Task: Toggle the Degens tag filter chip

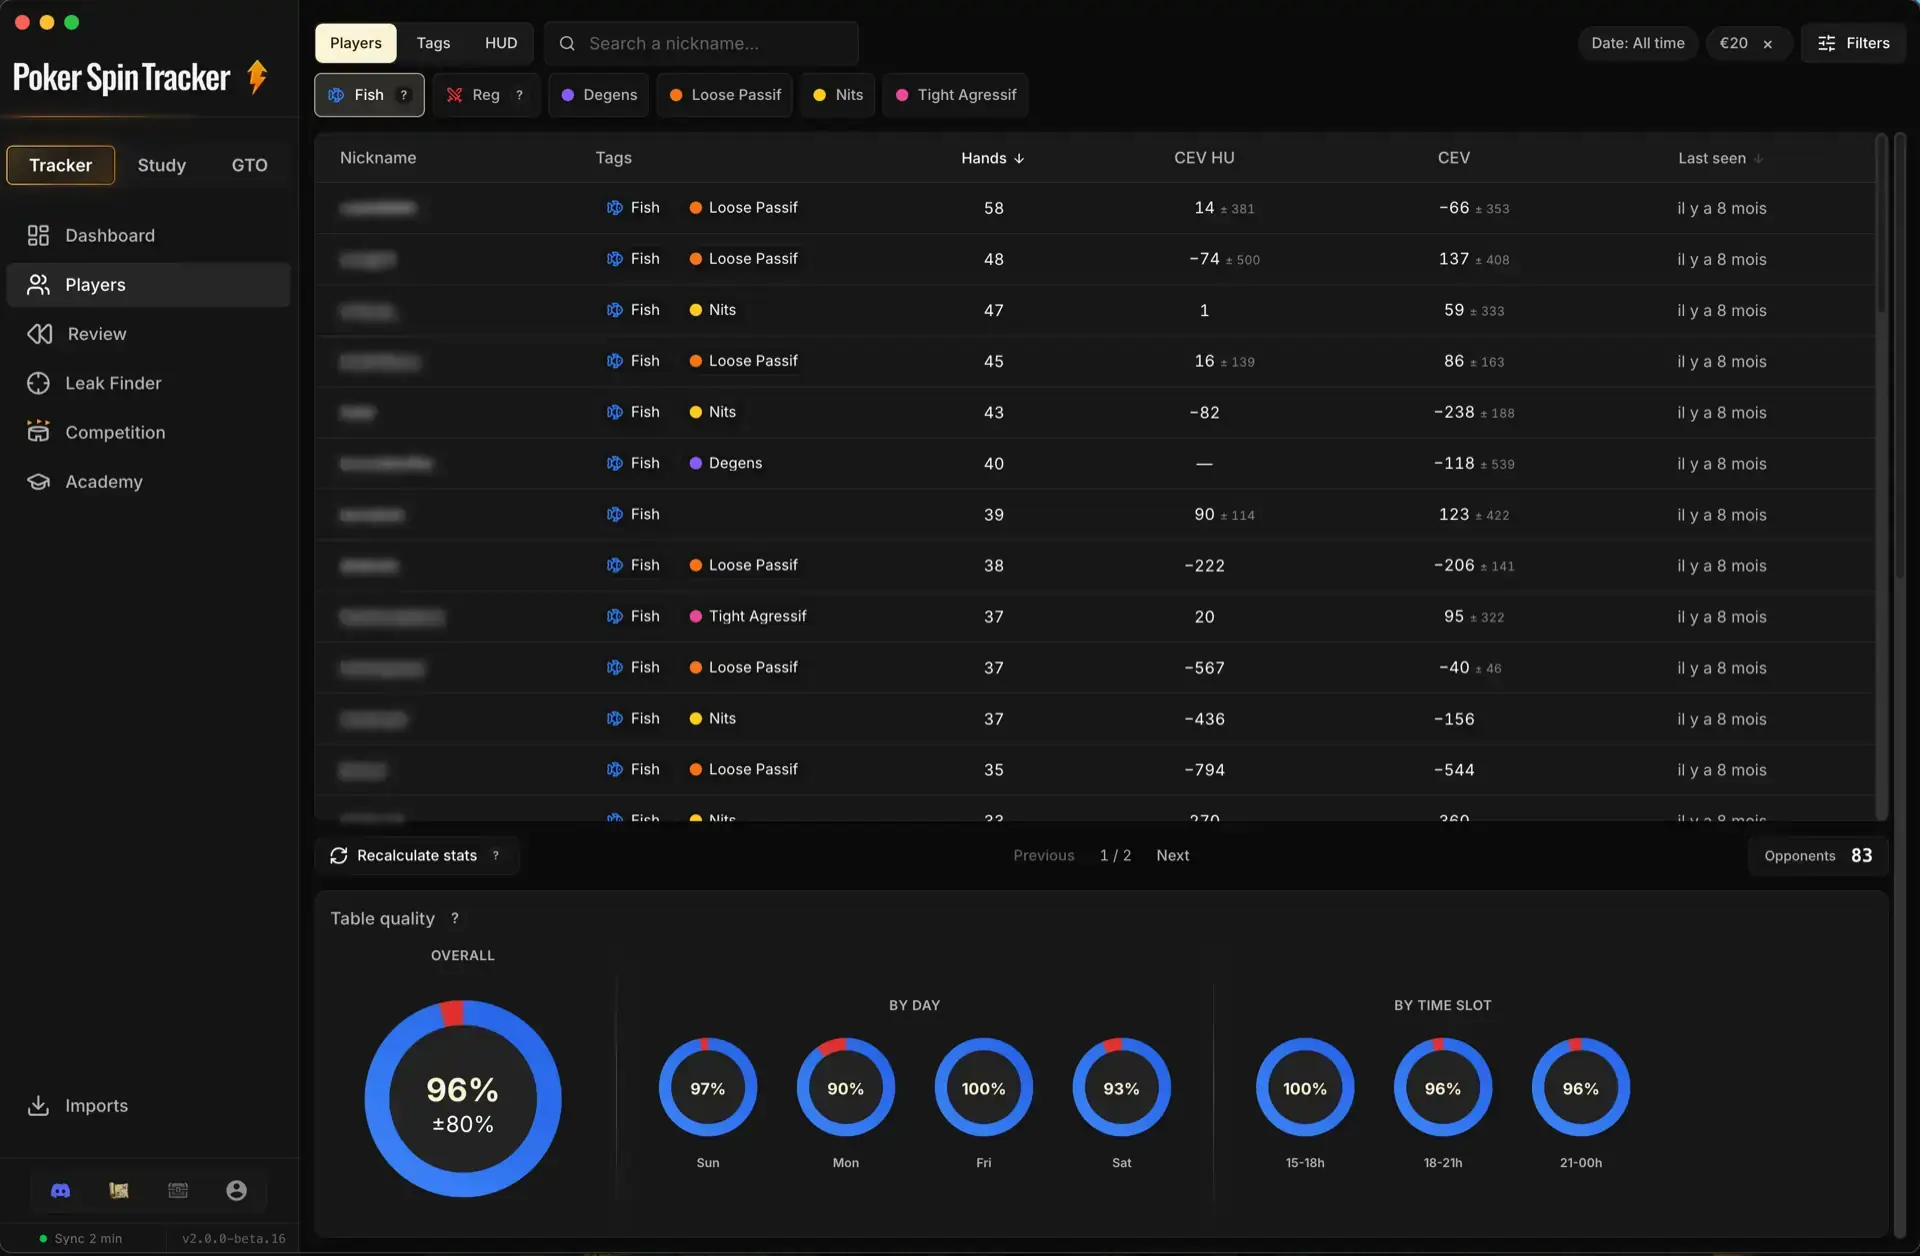Action: [598, 95]
